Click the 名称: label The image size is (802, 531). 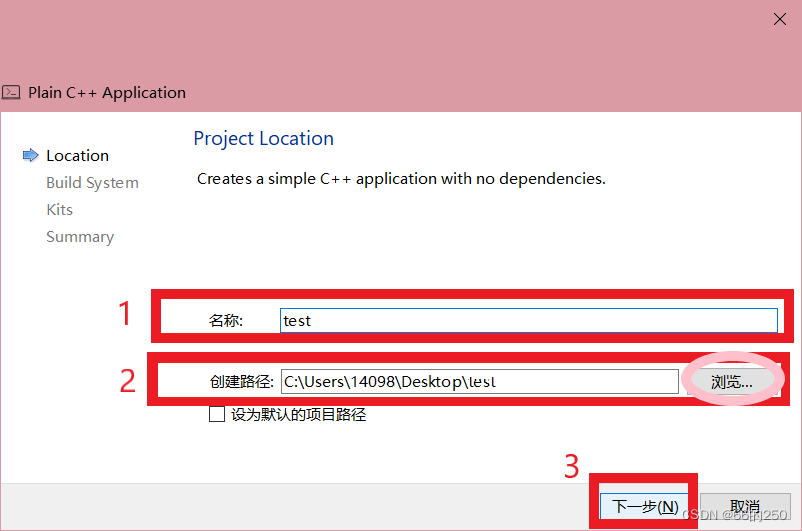226,321
